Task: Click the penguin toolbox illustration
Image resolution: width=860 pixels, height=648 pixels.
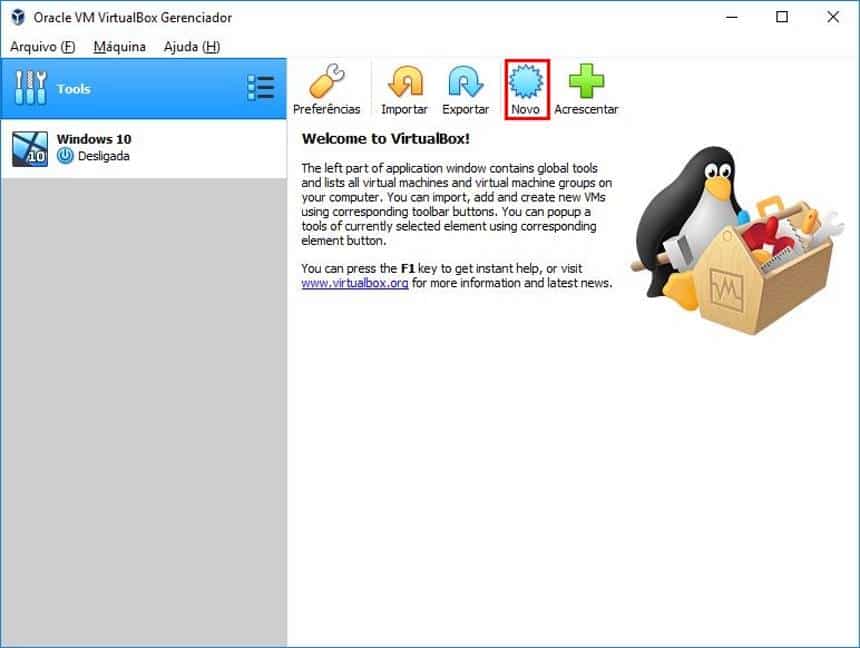Action: click(x=737, y=240)
